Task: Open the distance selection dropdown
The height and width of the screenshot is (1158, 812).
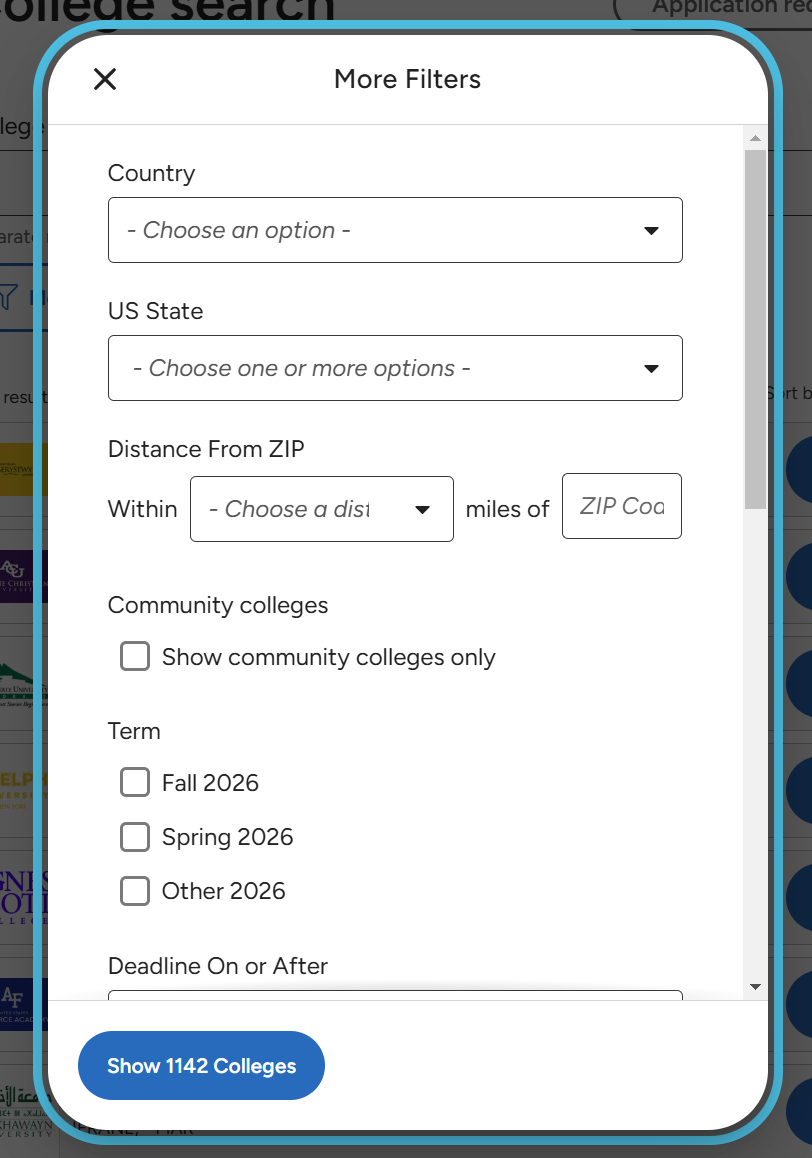Action: (321, 509)
